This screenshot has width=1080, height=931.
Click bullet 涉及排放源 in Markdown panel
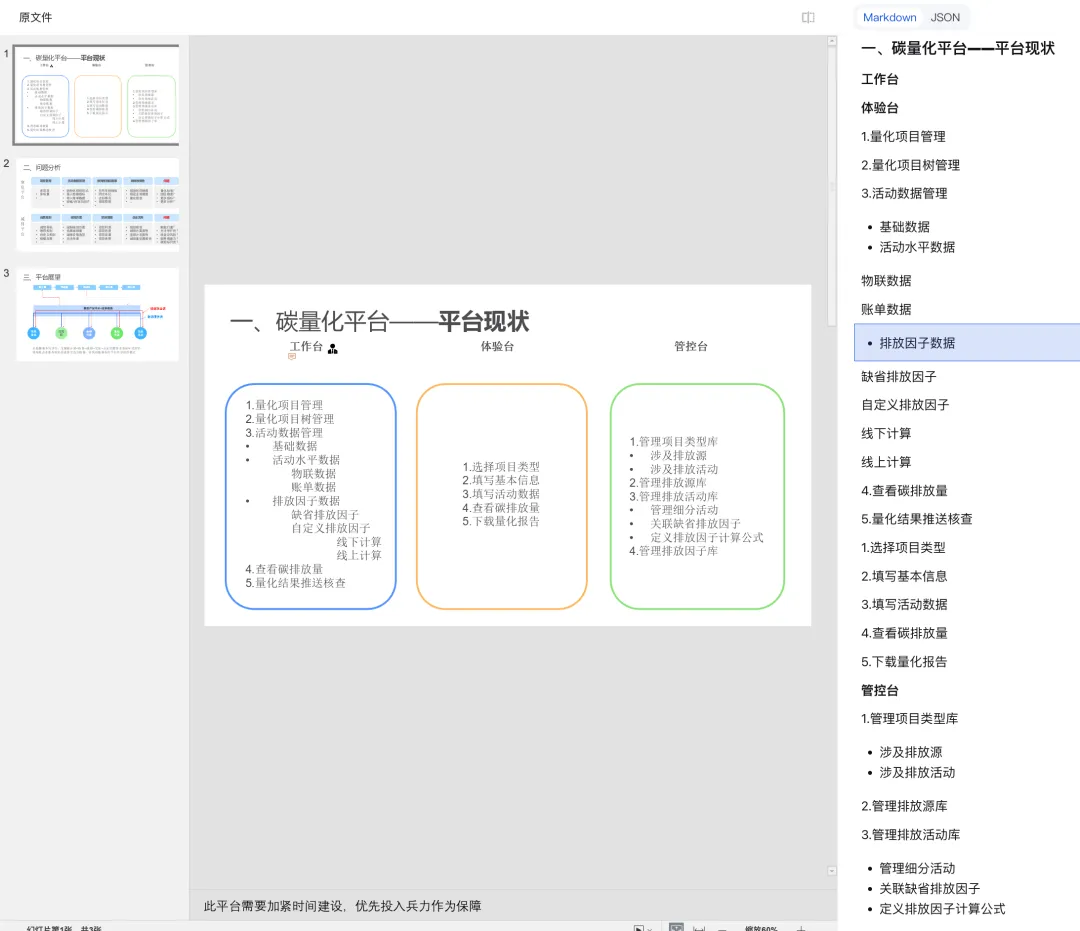(911, 752)
